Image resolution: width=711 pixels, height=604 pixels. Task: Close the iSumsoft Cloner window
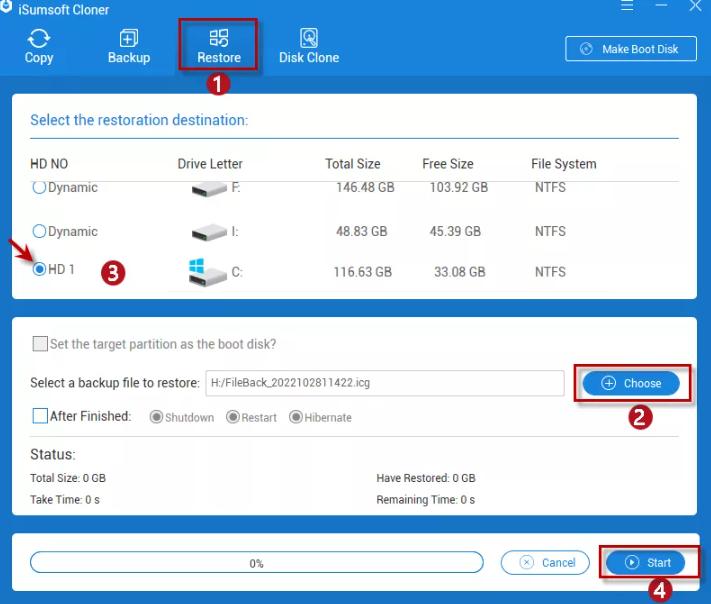coord(695,5)
